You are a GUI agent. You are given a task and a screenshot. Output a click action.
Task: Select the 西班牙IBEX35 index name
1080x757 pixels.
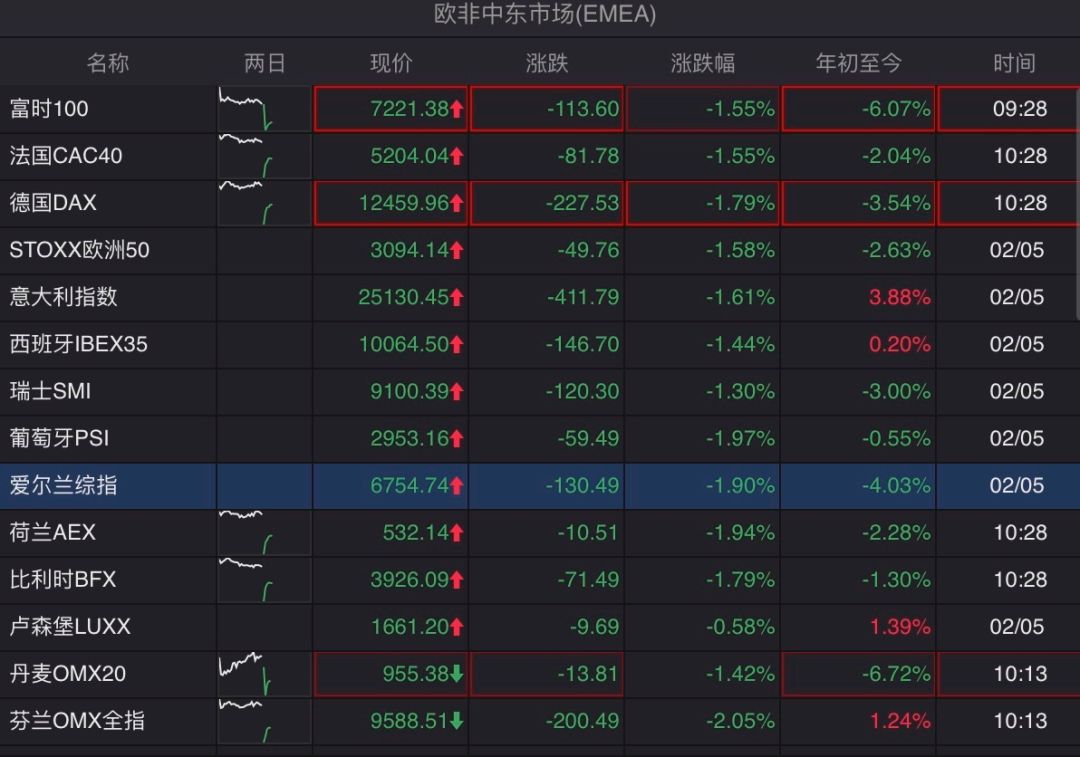point(79,344)
